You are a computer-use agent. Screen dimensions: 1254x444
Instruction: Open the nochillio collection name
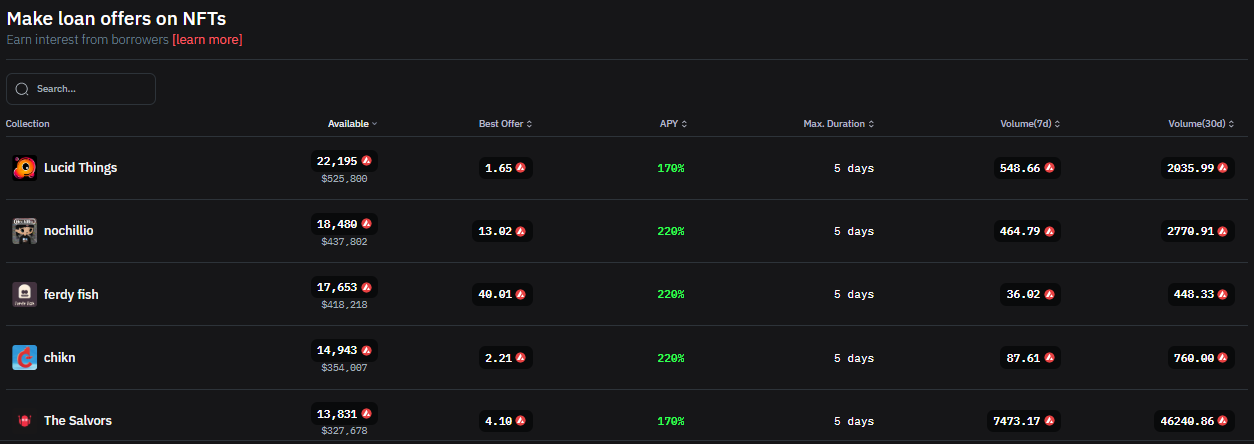(x=69, y=231)
